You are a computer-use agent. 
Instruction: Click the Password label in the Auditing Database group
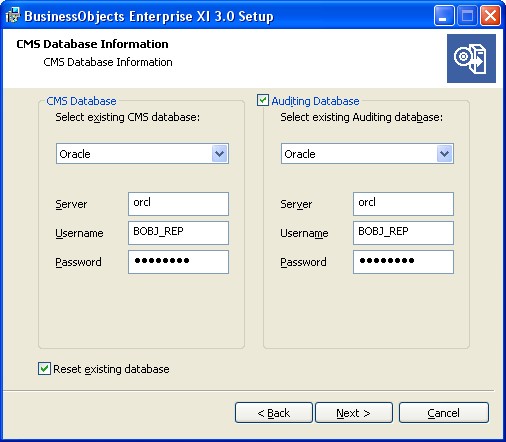click(x=303, y=262)
